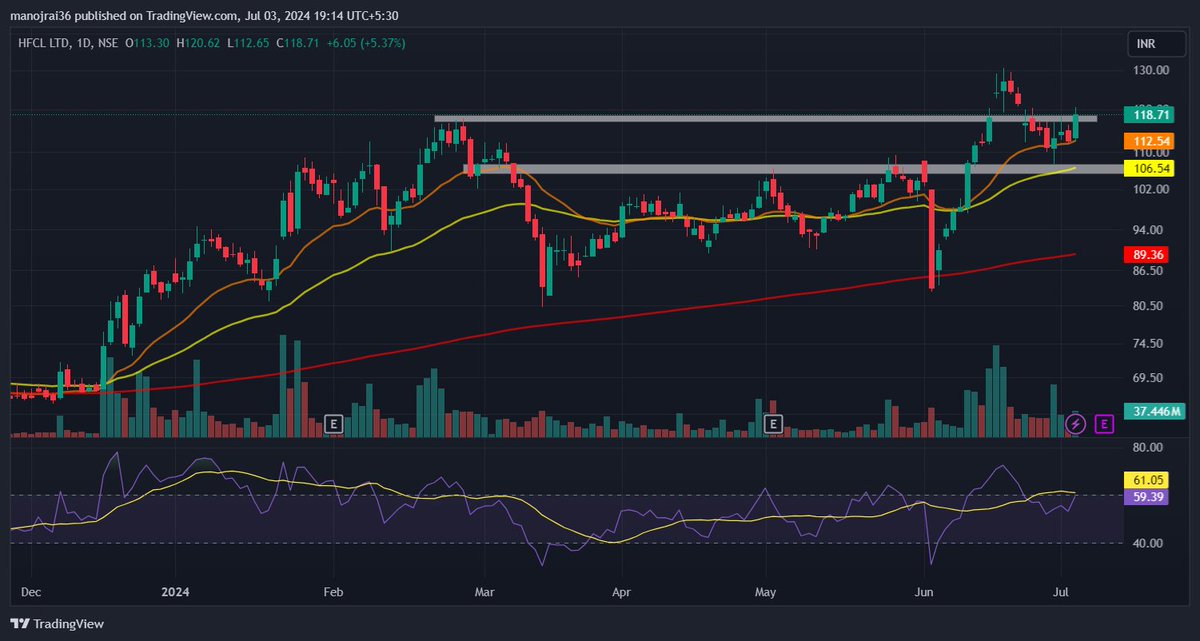Click the 102.00 price axis label
The height and width of the screenshot is (641, 1200).
tap(1151, 189)
